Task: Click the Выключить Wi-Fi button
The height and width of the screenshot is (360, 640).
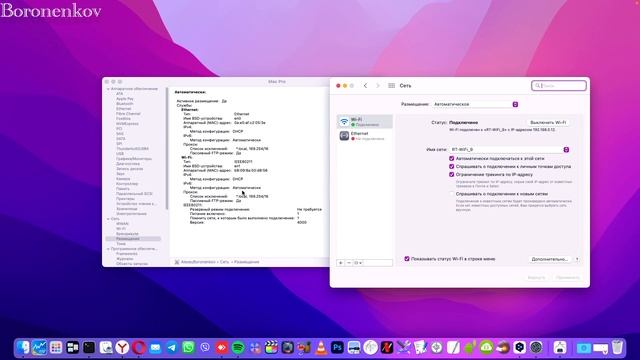Action: coord(548,122)
